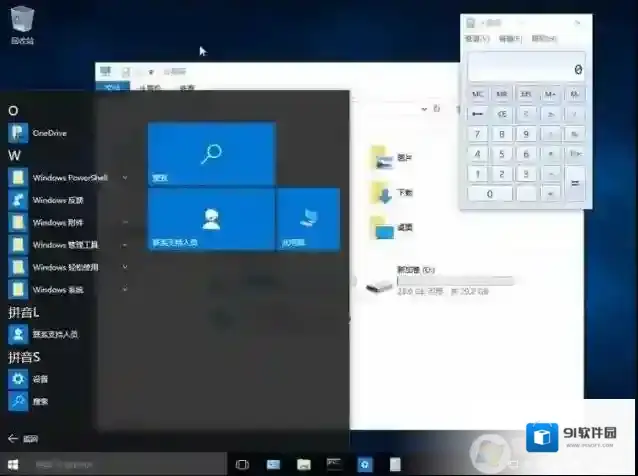Click the Task View taskbar icon

242,464
